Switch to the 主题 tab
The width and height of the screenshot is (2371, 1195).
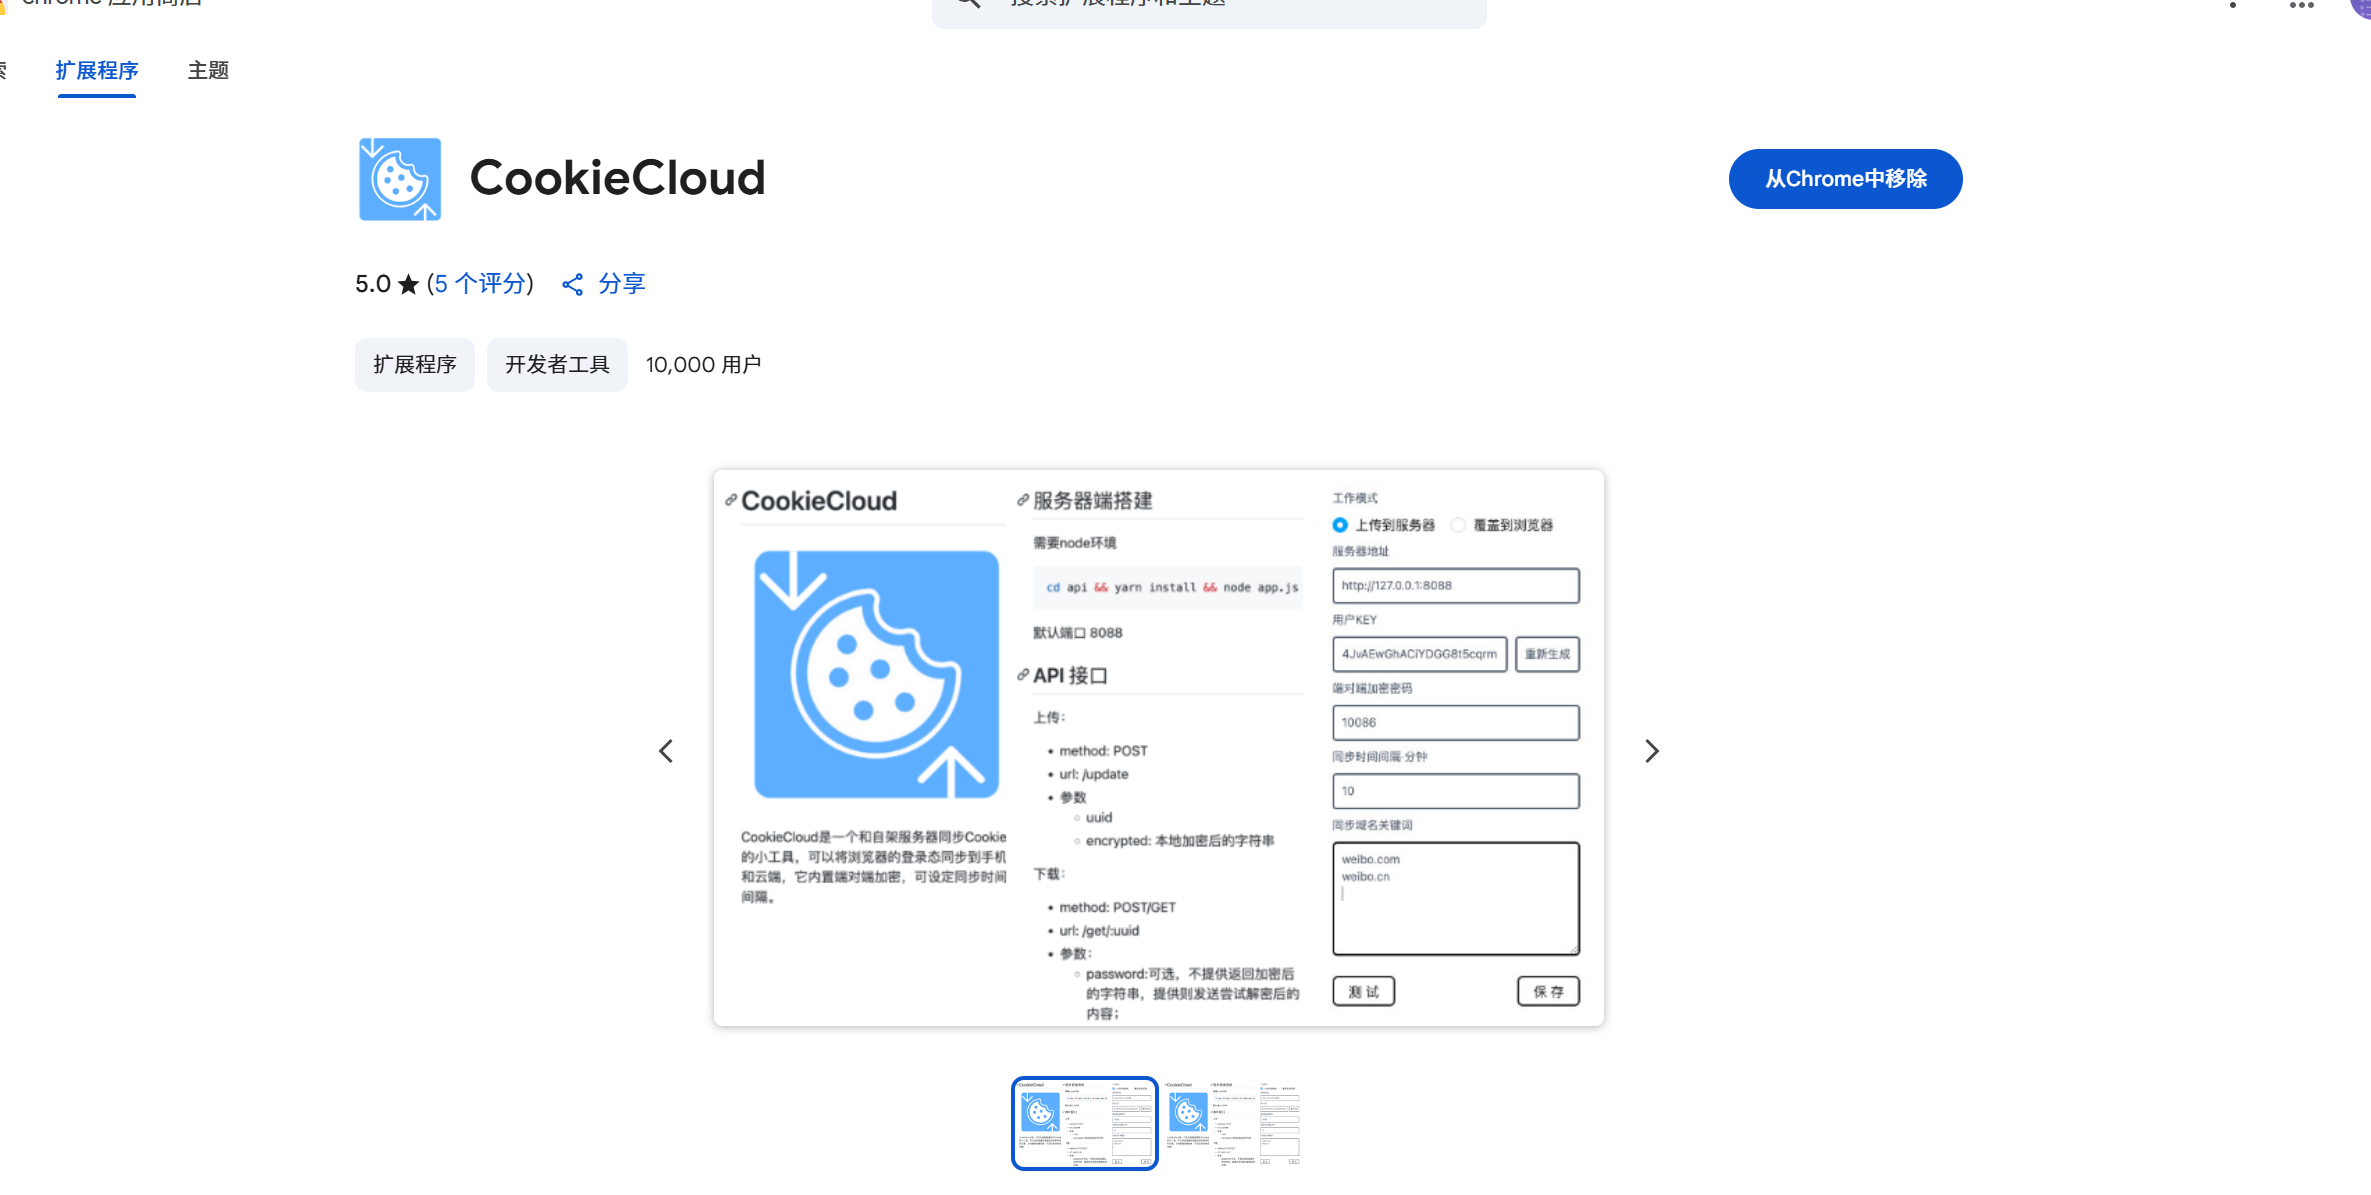pos(208,71)
